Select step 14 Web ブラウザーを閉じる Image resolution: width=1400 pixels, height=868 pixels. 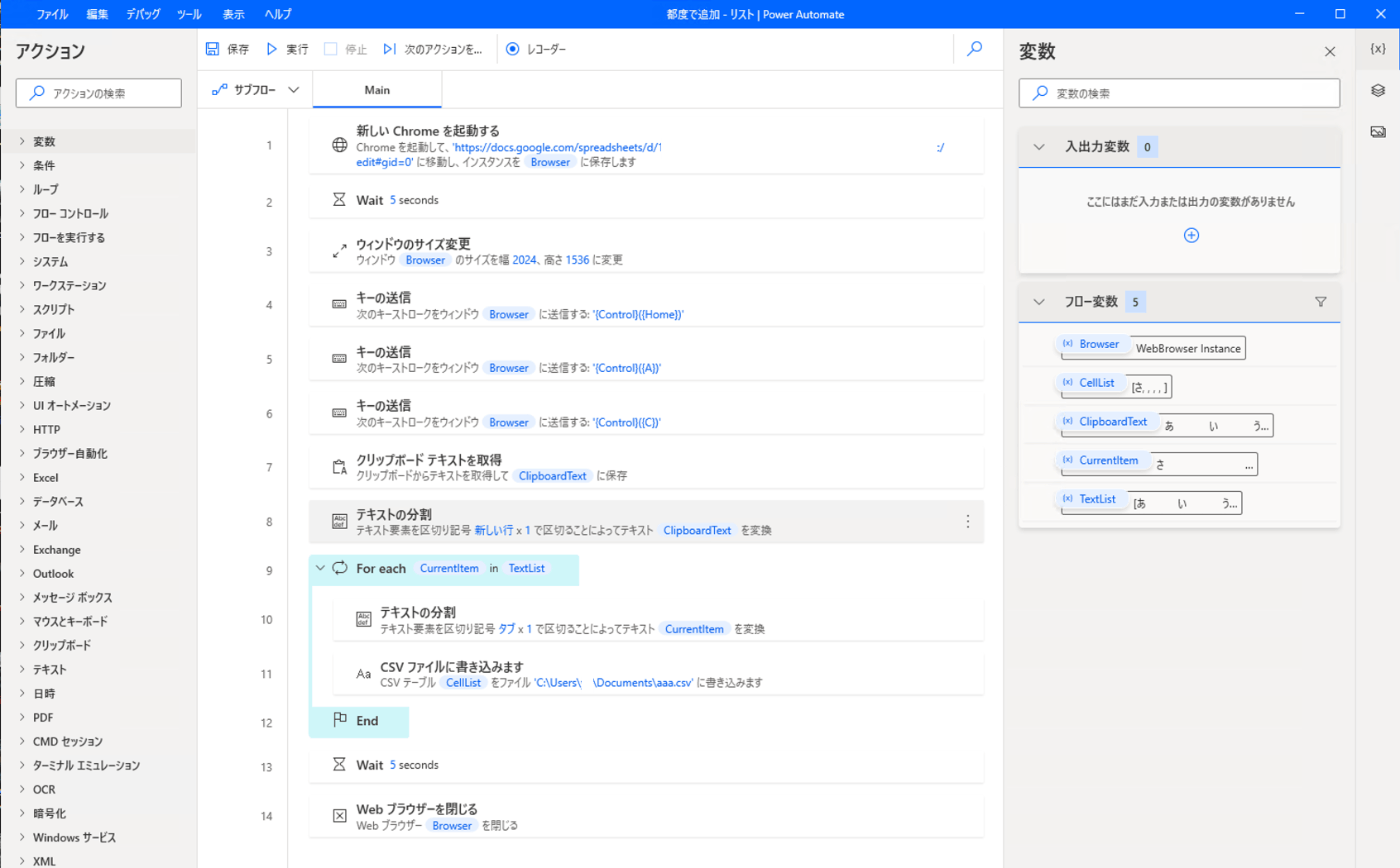point(646,816)
